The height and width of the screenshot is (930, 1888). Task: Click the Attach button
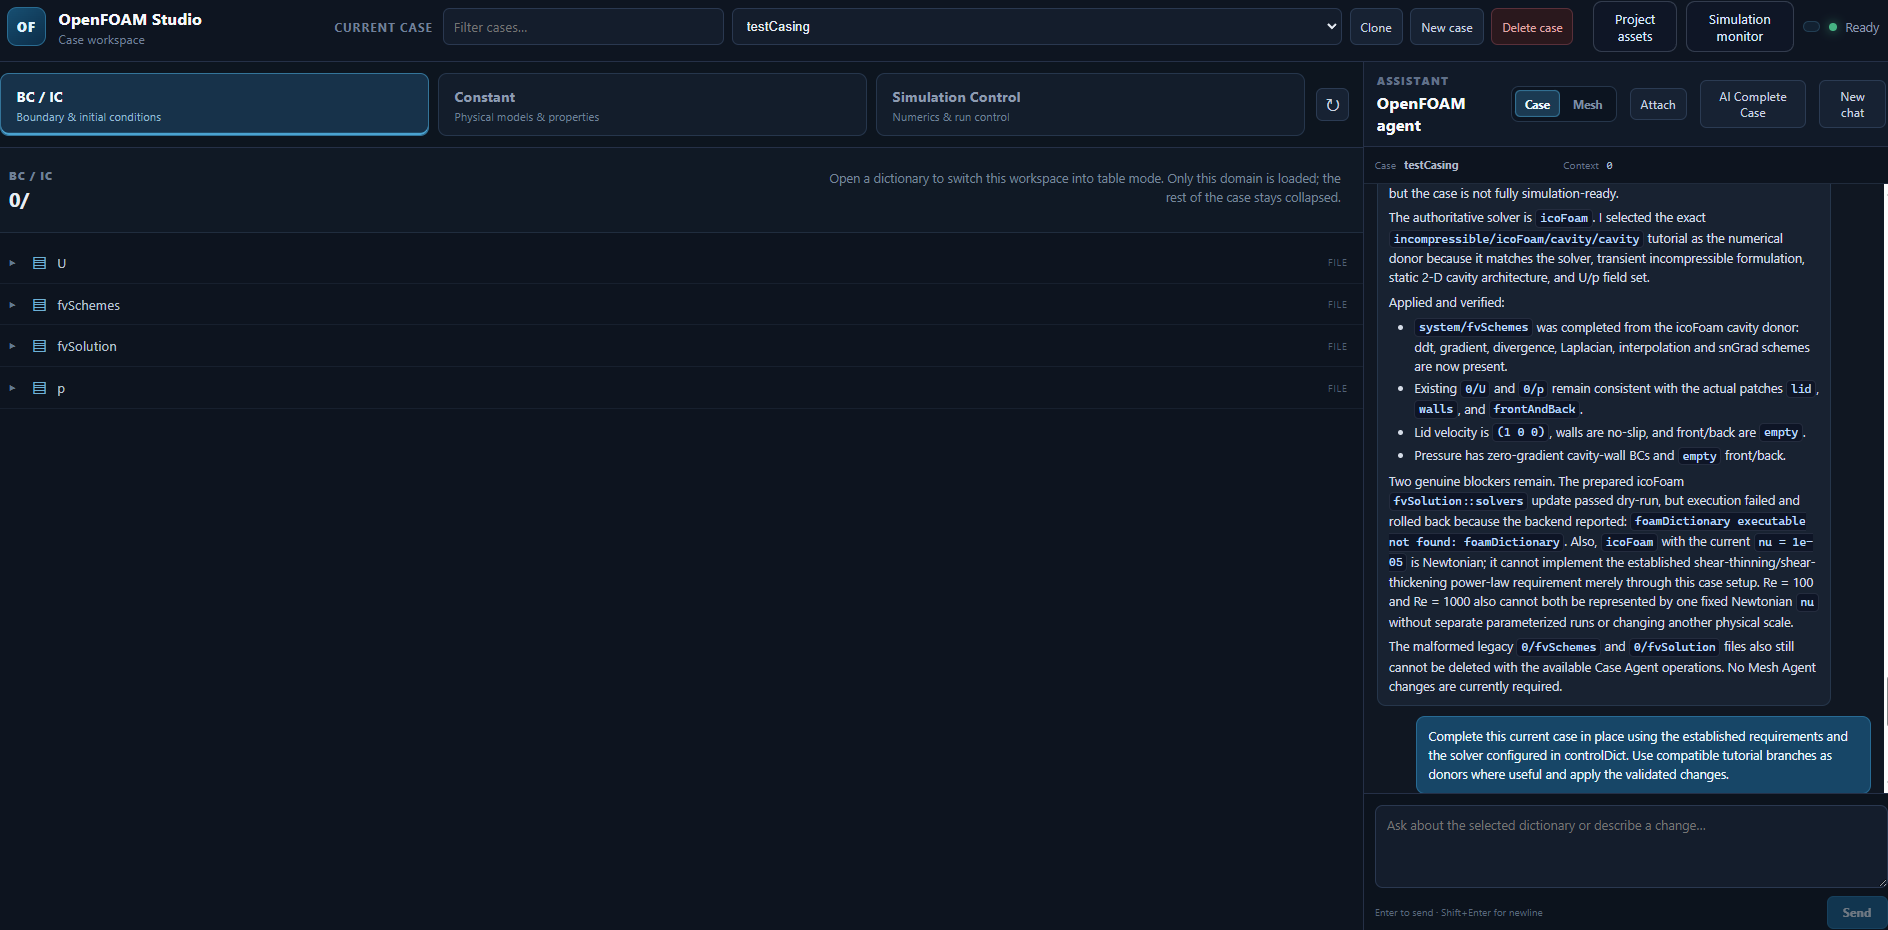point(1657,104)
